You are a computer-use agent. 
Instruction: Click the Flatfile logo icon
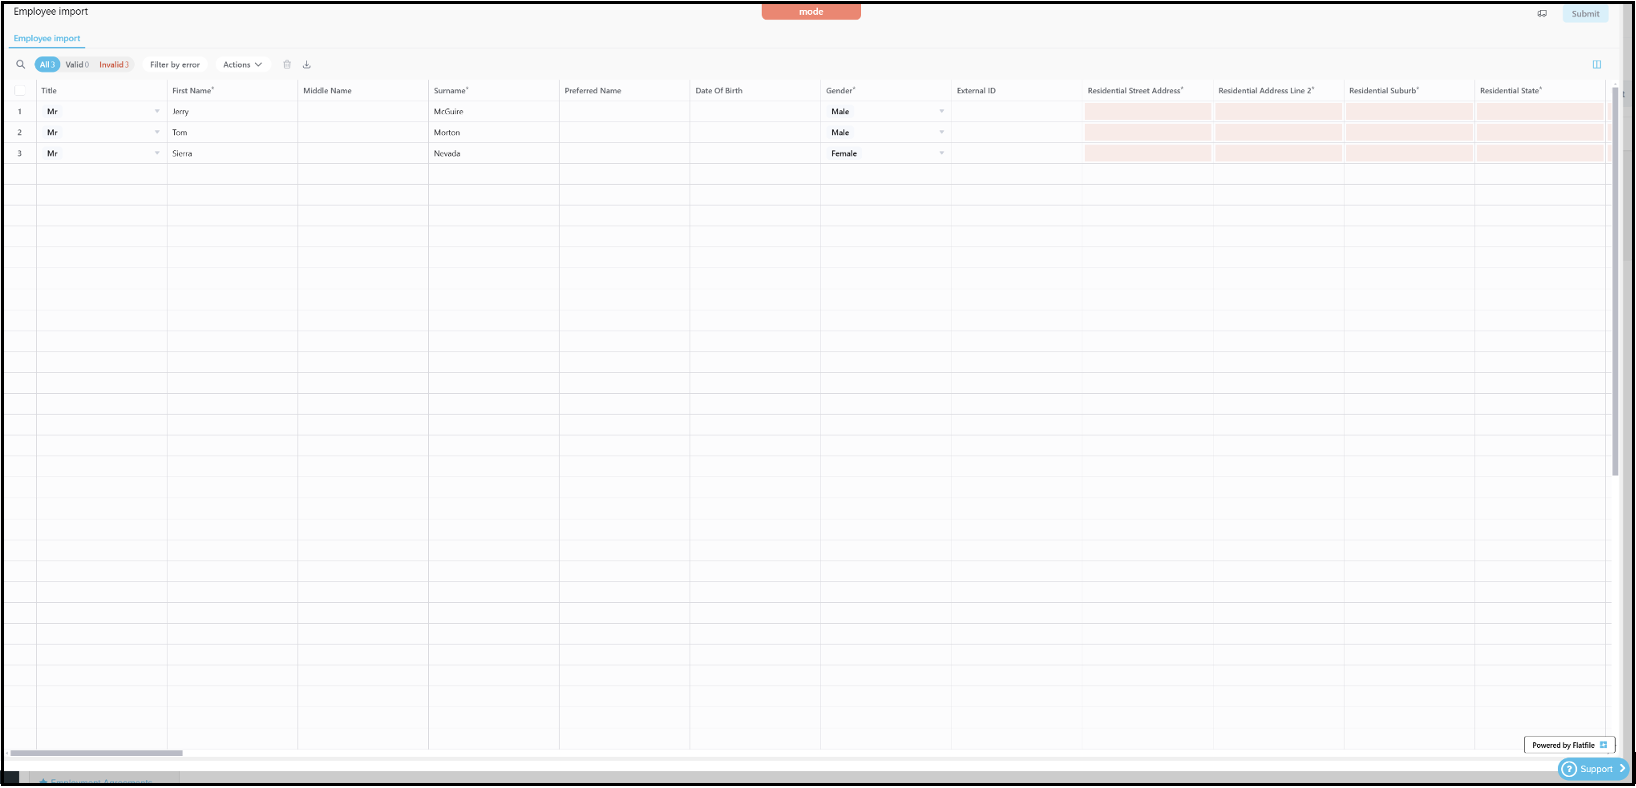[x=1604, y=745]
